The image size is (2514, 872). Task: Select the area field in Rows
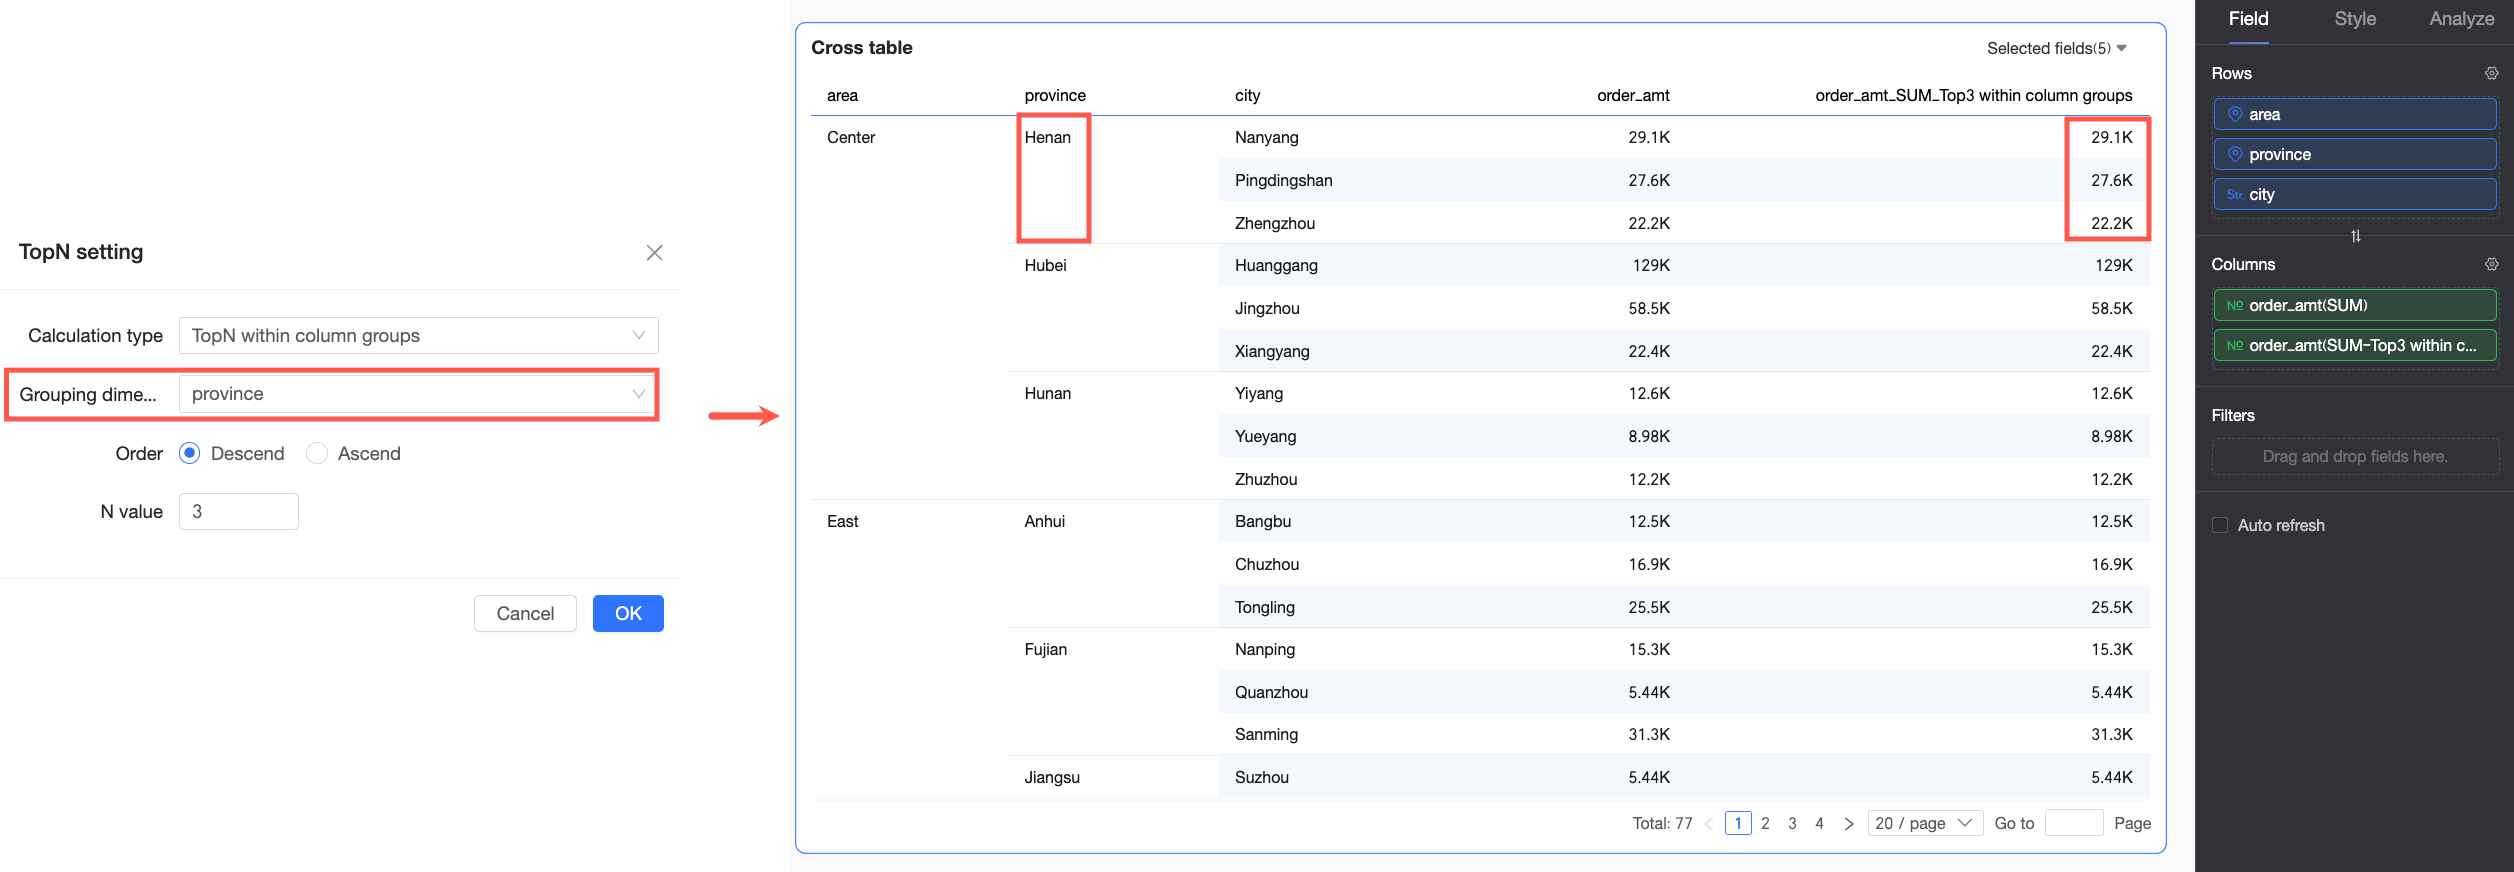2355,114
